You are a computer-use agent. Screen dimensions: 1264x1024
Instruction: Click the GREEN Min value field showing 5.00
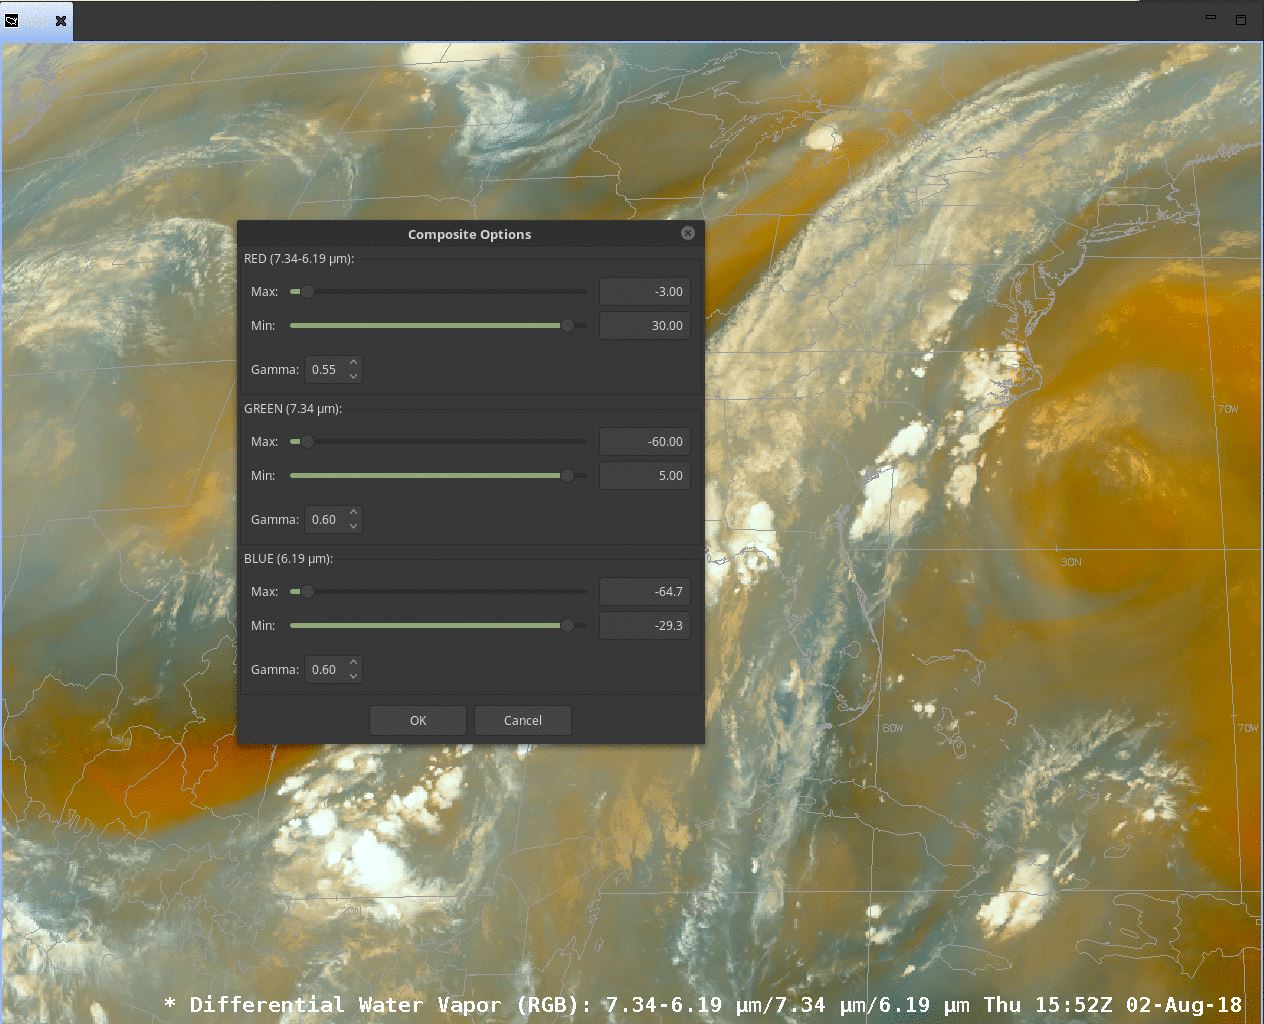(x=644, y=476)
